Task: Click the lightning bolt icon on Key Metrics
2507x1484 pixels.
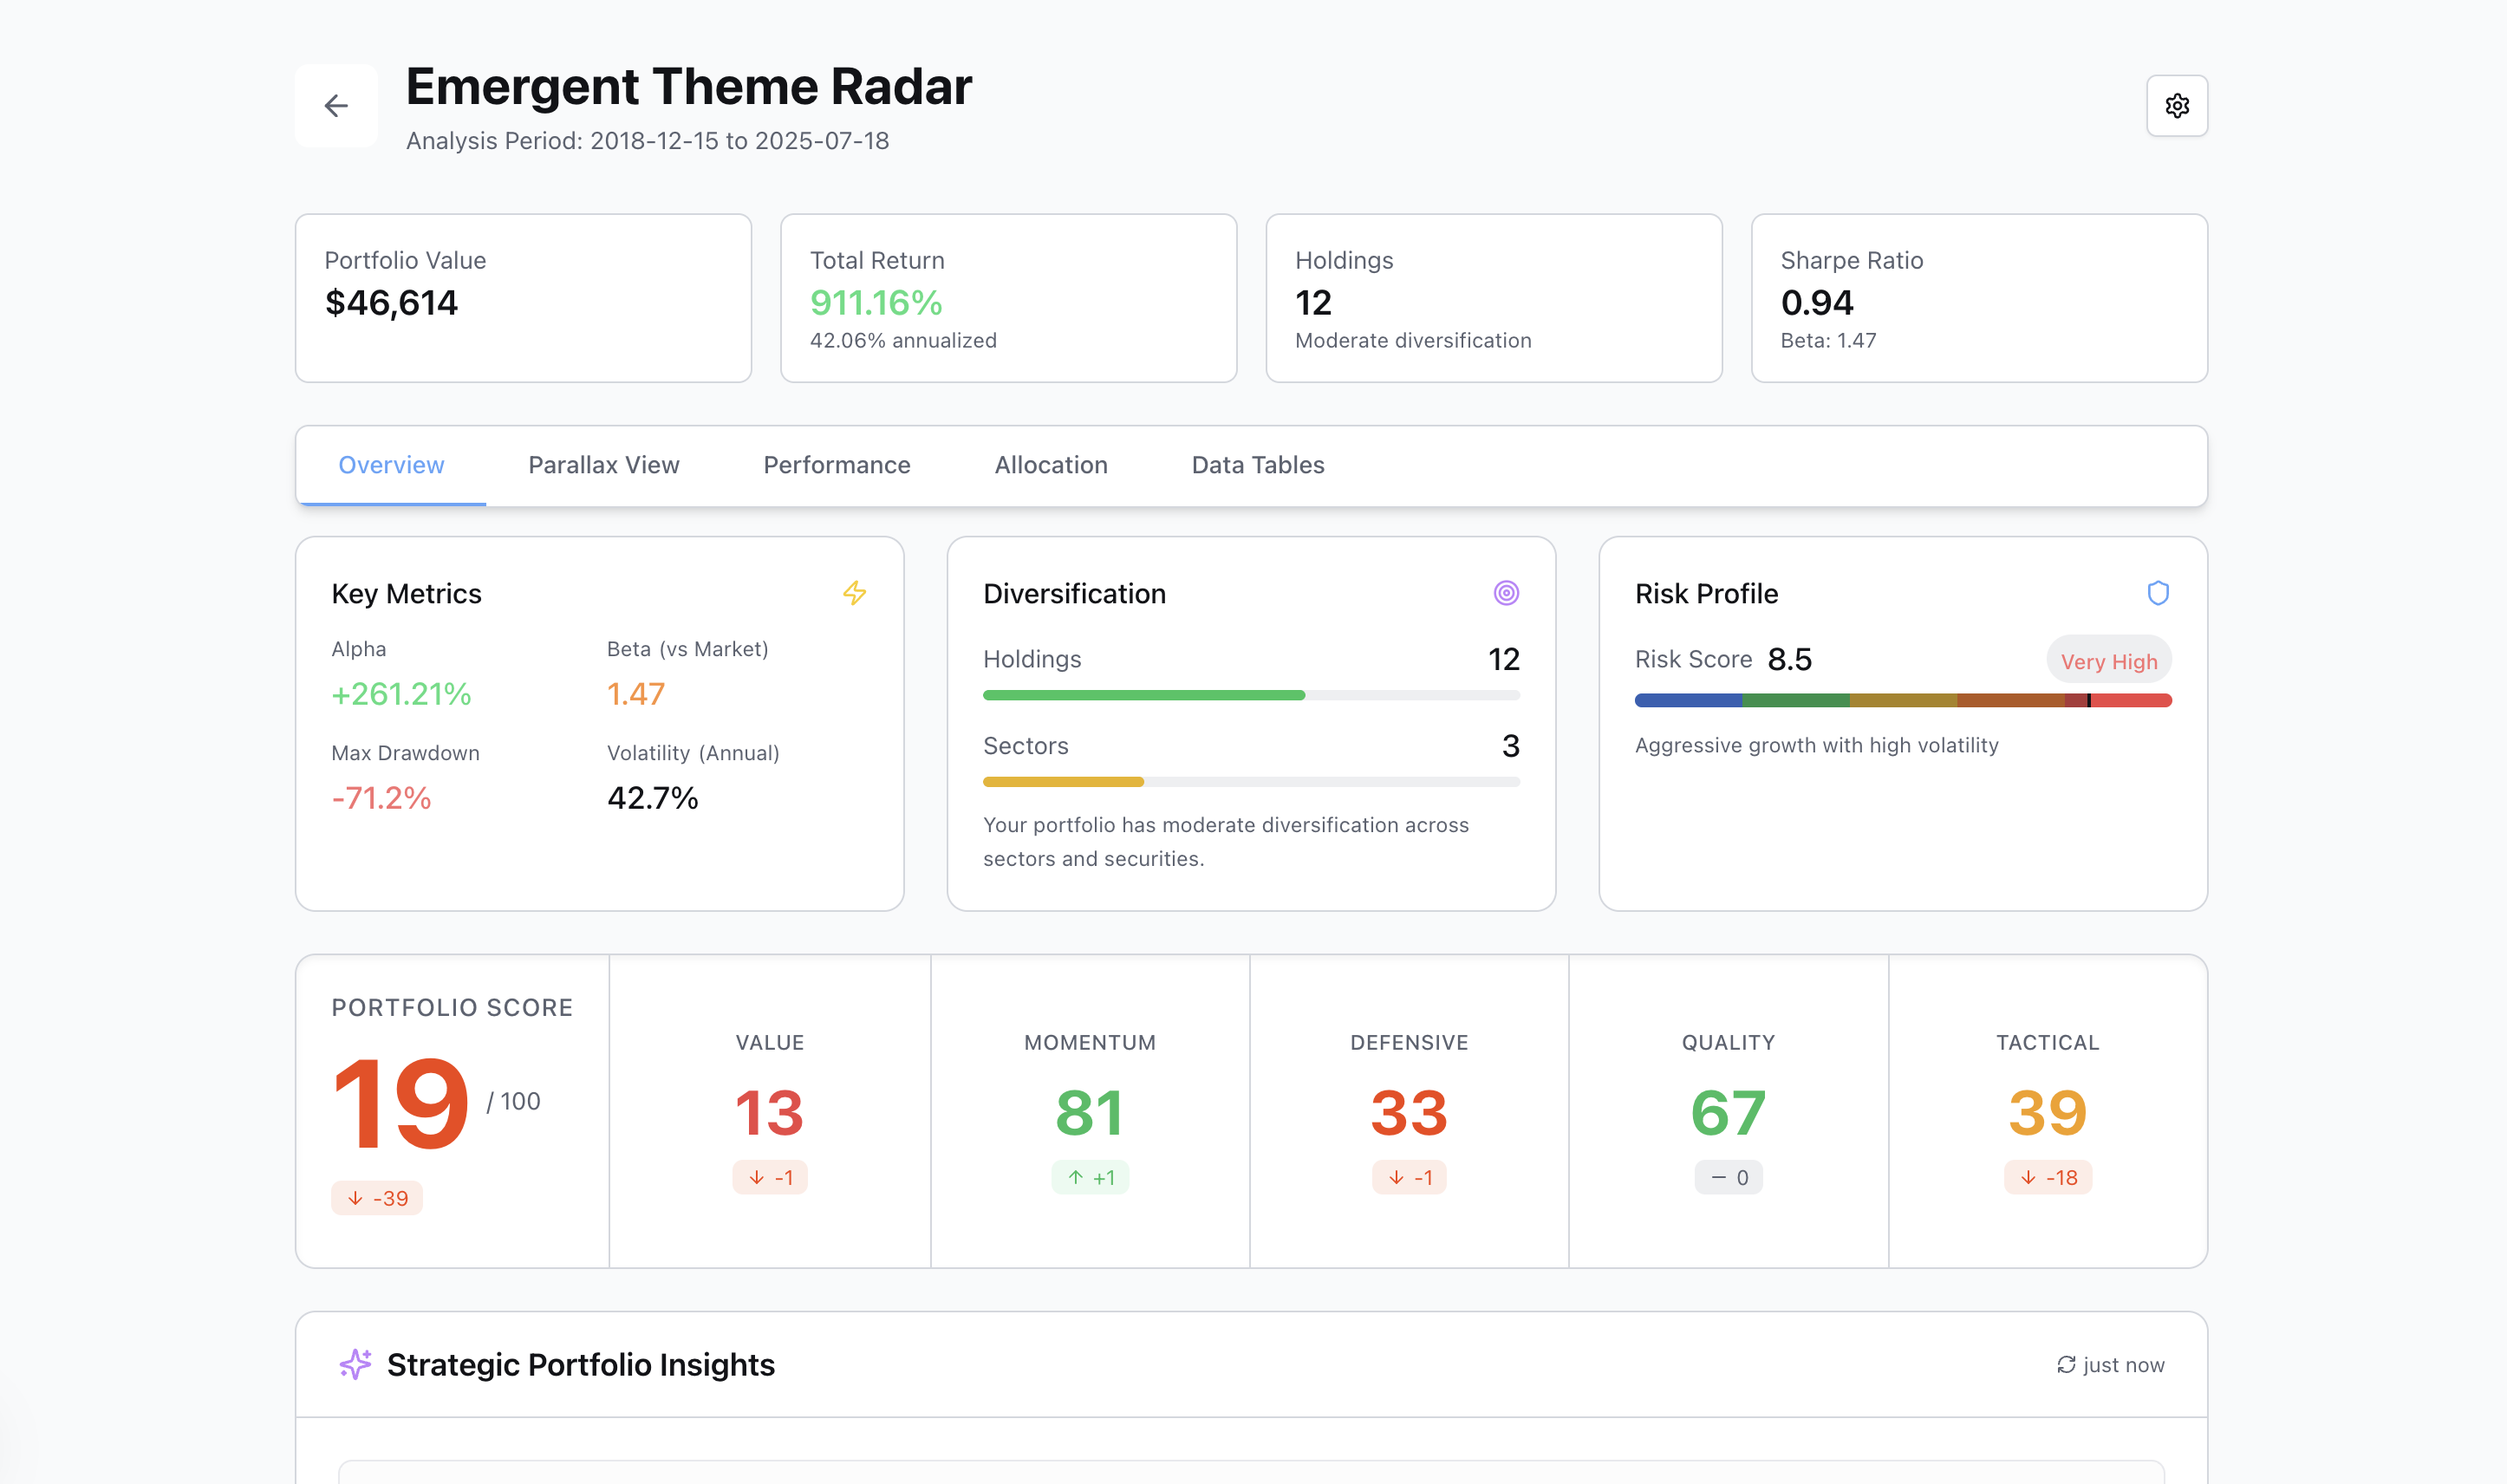Action: 855,592
